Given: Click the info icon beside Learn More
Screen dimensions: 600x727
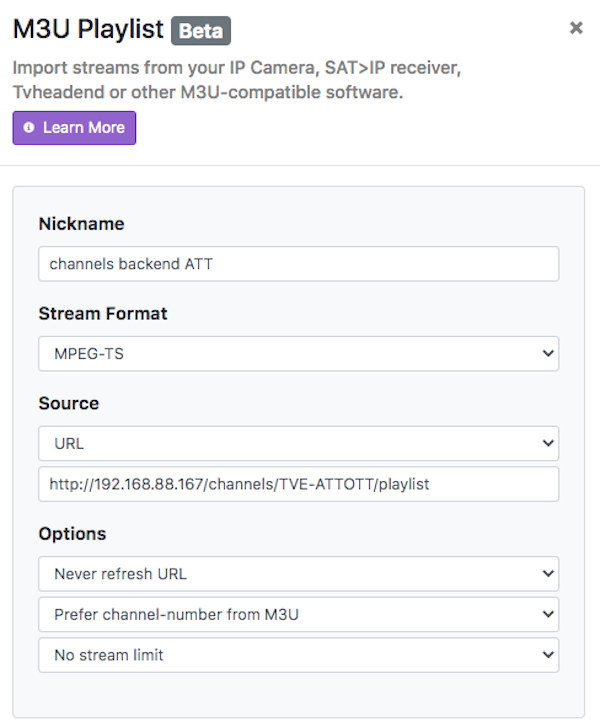Looking at the screenshot, I should point(29,128).
